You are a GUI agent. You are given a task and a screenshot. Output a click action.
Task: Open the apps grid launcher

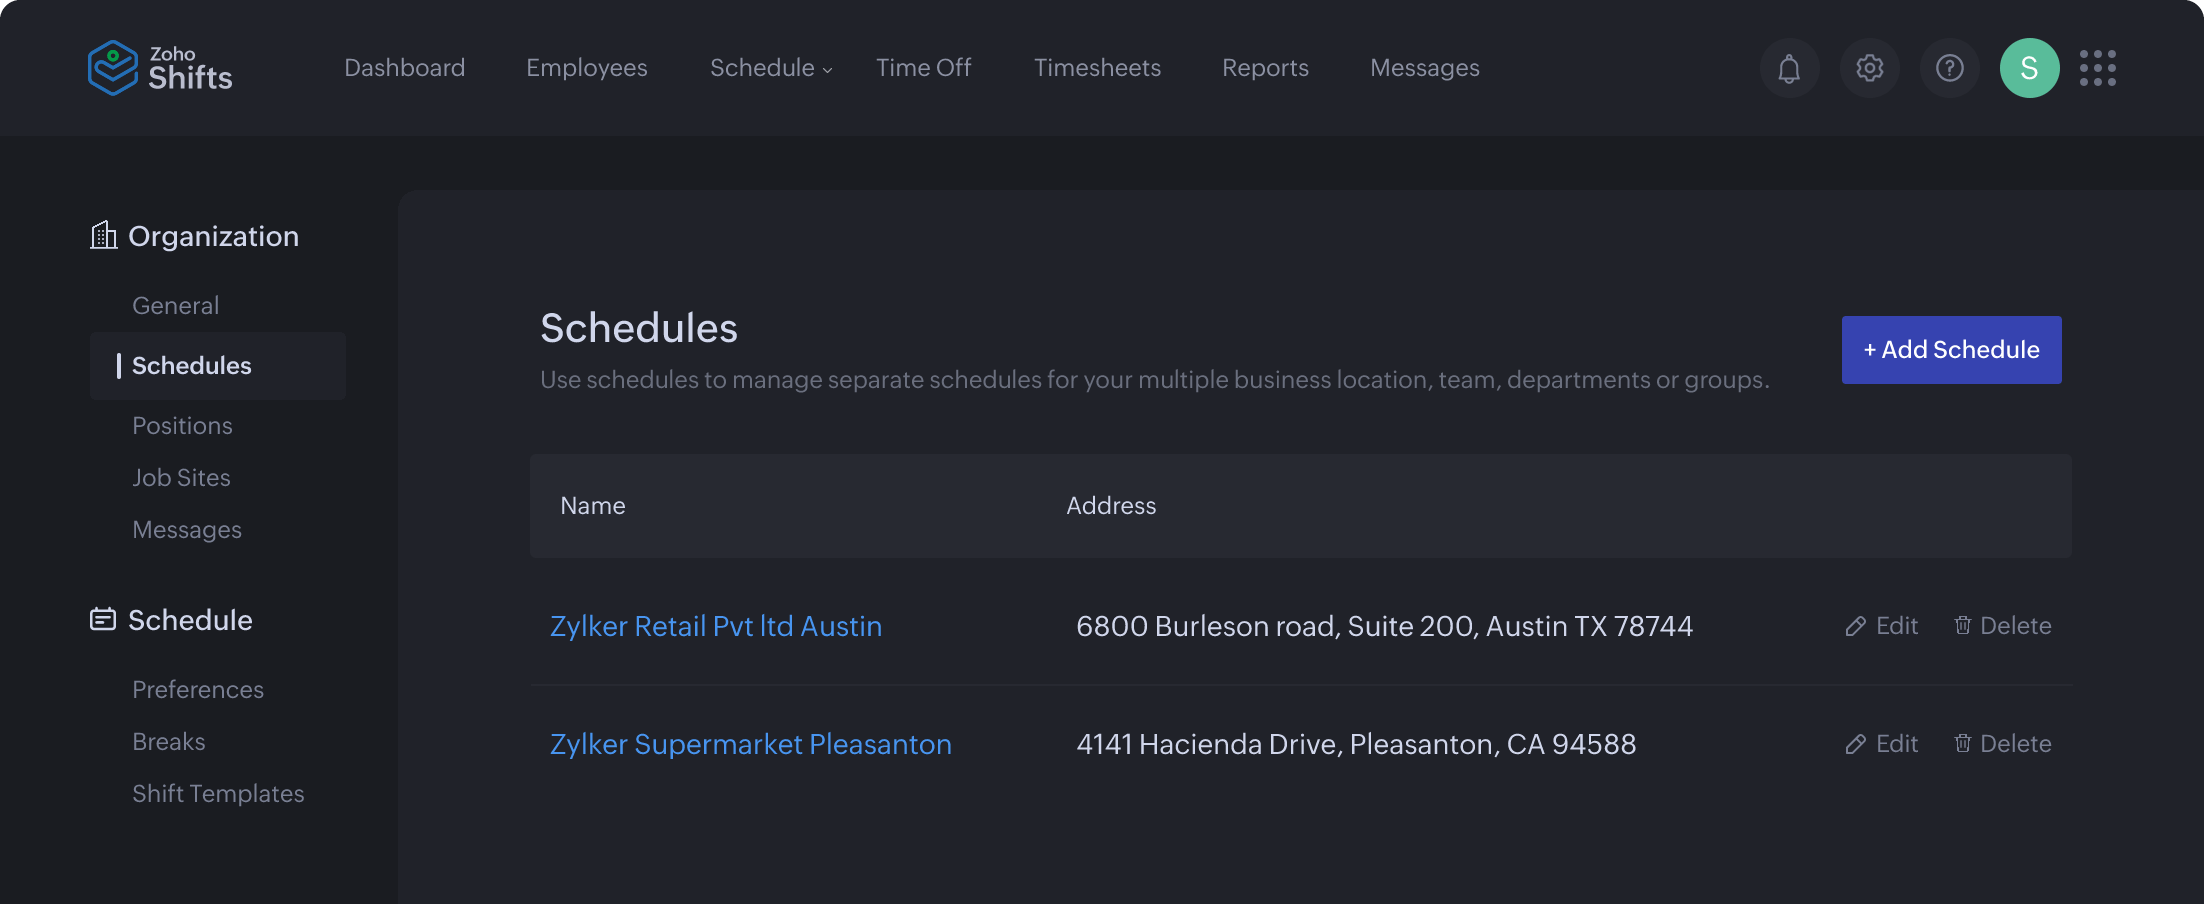click(2098, 68)
